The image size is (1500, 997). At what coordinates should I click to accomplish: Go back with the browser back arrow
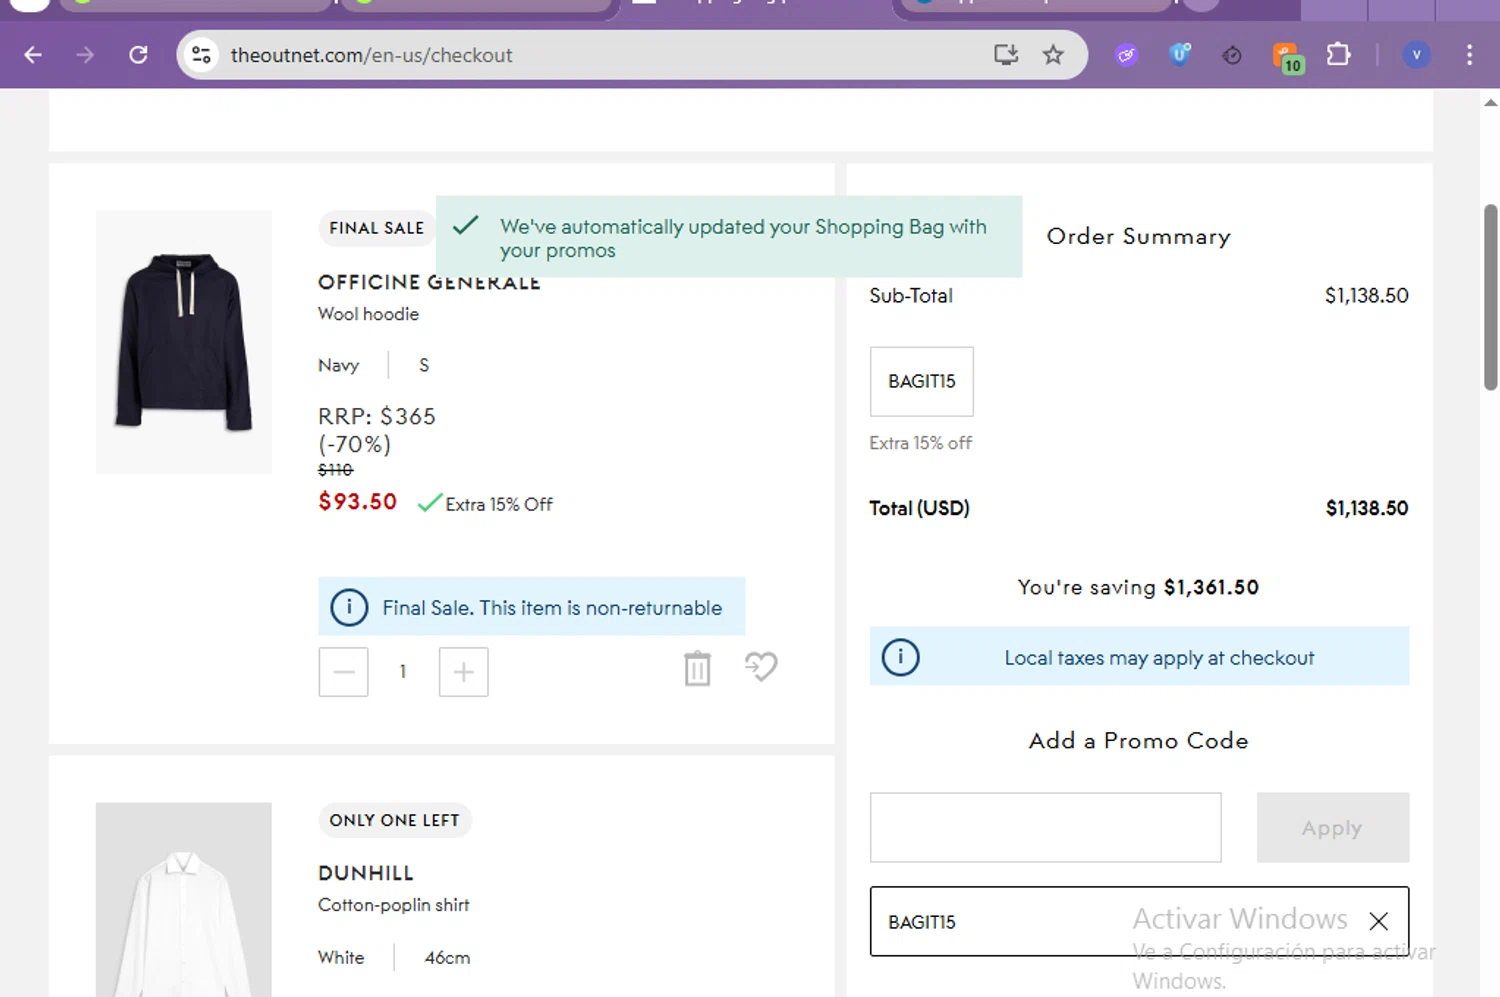point(33,55)
